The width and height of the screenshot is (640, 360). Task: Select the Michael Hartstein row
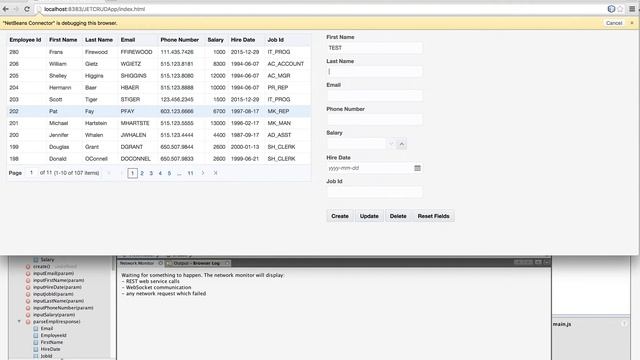click(x=159, y=123)
